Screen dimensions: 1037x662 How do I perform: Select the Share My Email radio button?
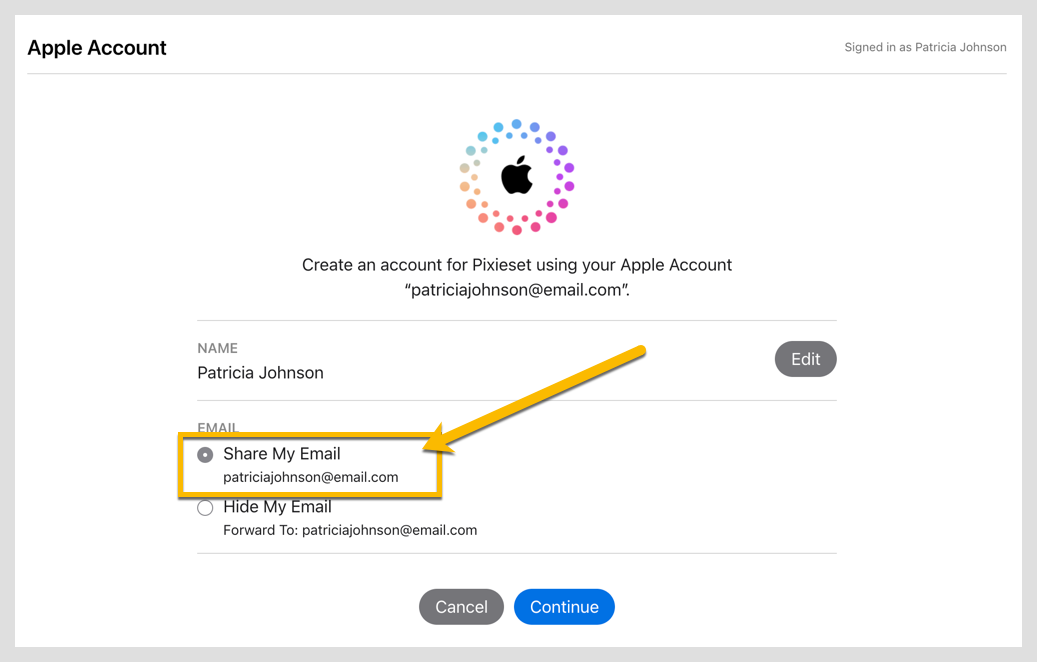(x=205, y=455)
